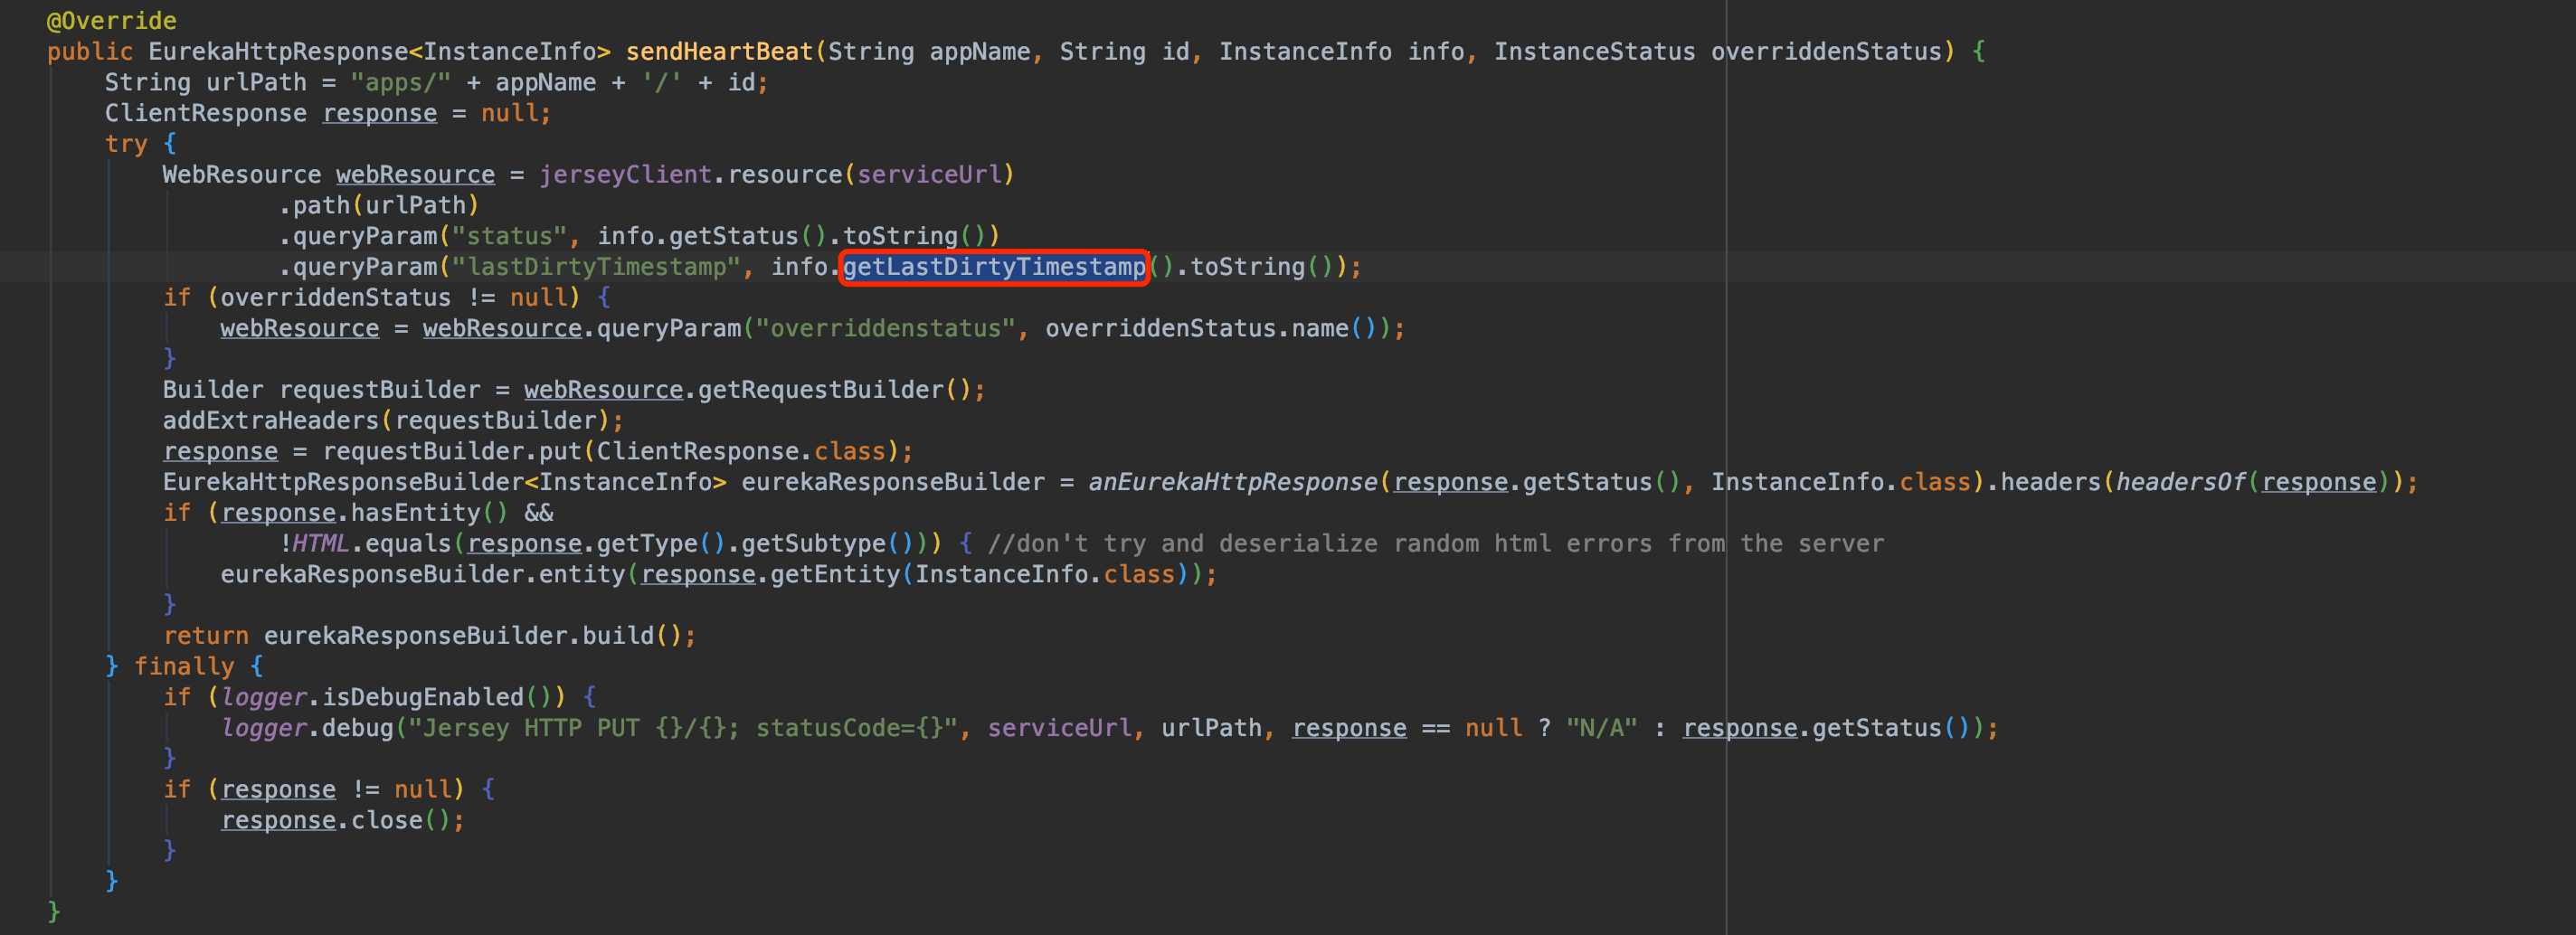The image size is (2576, 935).
Task: Click the addExtraHeaders method call
Action: point(271,421)
